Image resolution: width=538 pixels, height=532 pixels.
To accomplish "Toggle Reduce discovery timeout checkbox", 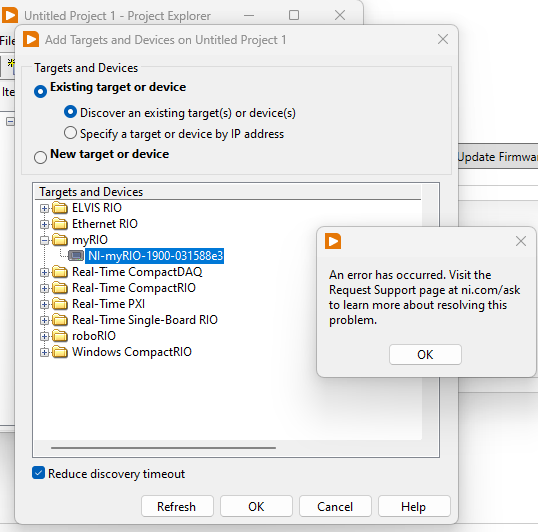I will (x=38, y=473).
